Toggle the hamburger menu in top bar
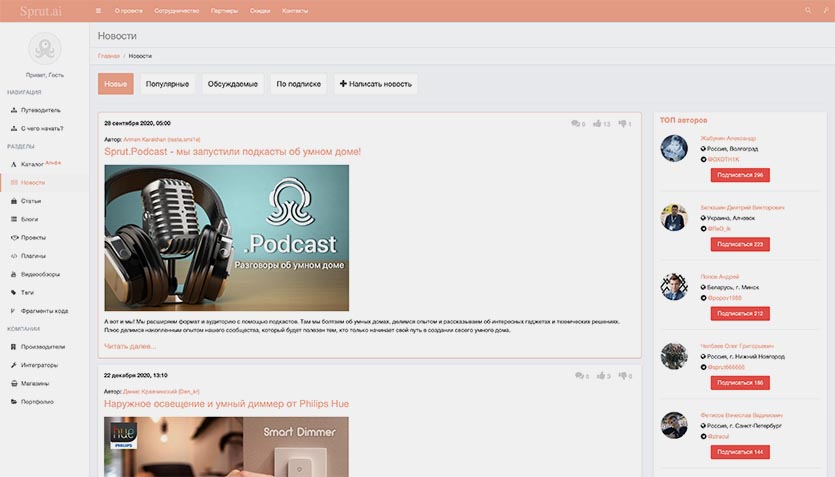 pyautogui.click(x=98, y=11)
